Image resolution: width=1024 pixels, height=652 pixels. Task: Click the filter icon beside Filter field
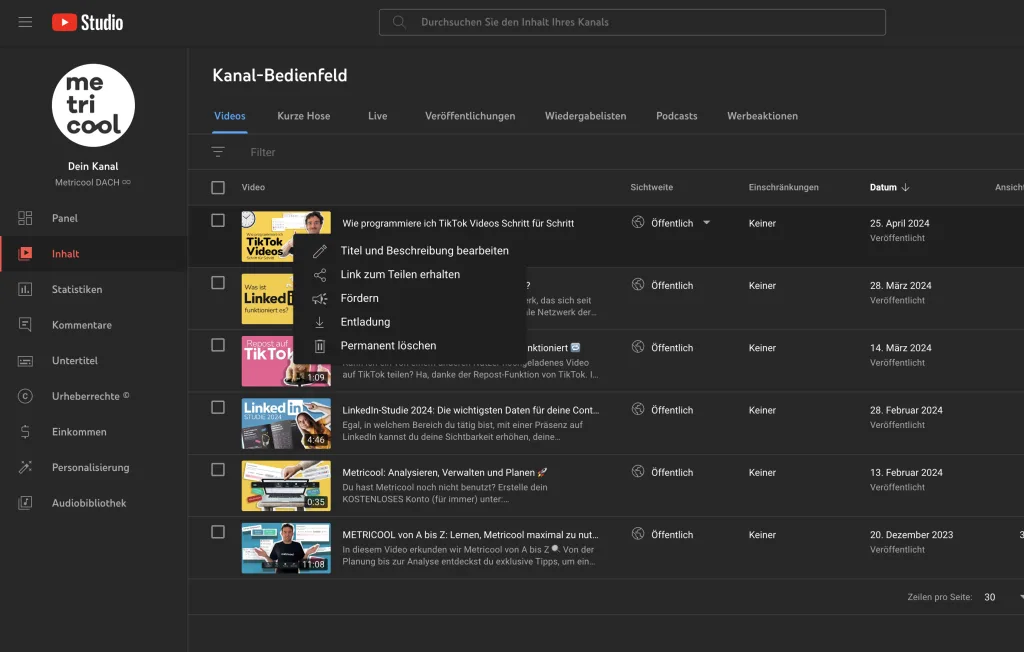point(218,152)
